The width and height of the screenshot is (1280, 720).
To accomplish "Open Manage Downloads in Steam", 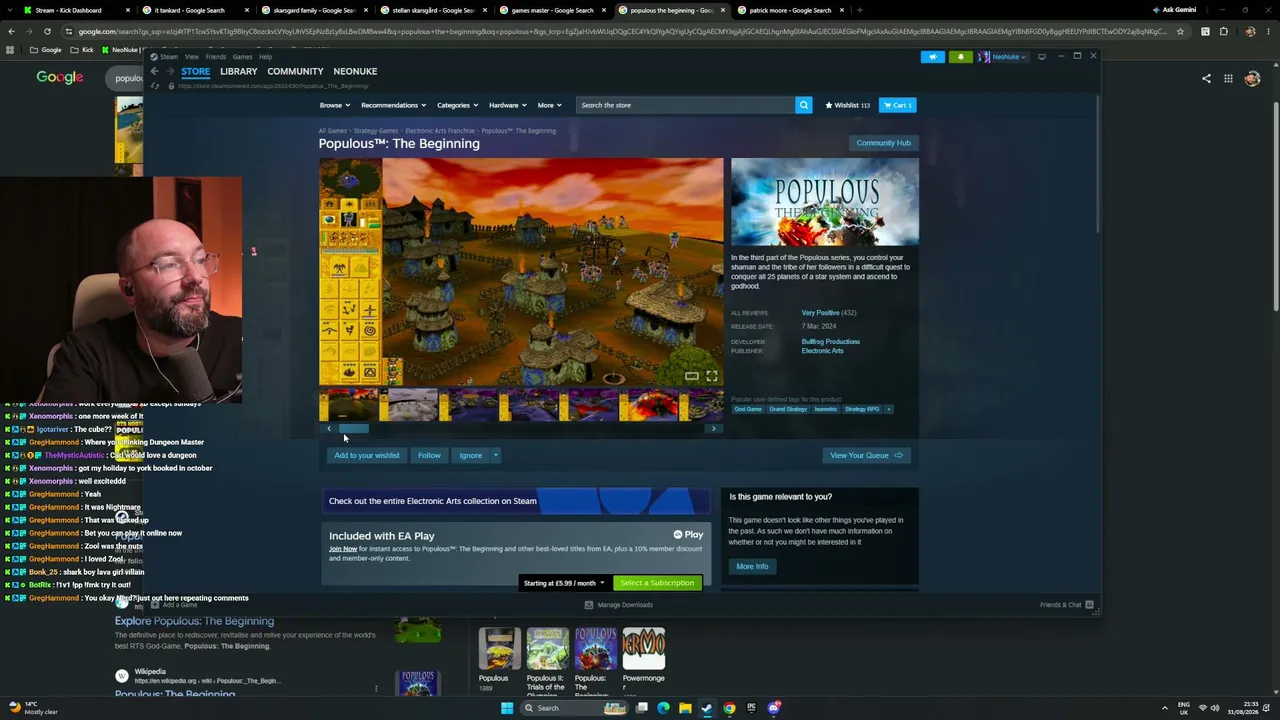I will tap(618, 605).
